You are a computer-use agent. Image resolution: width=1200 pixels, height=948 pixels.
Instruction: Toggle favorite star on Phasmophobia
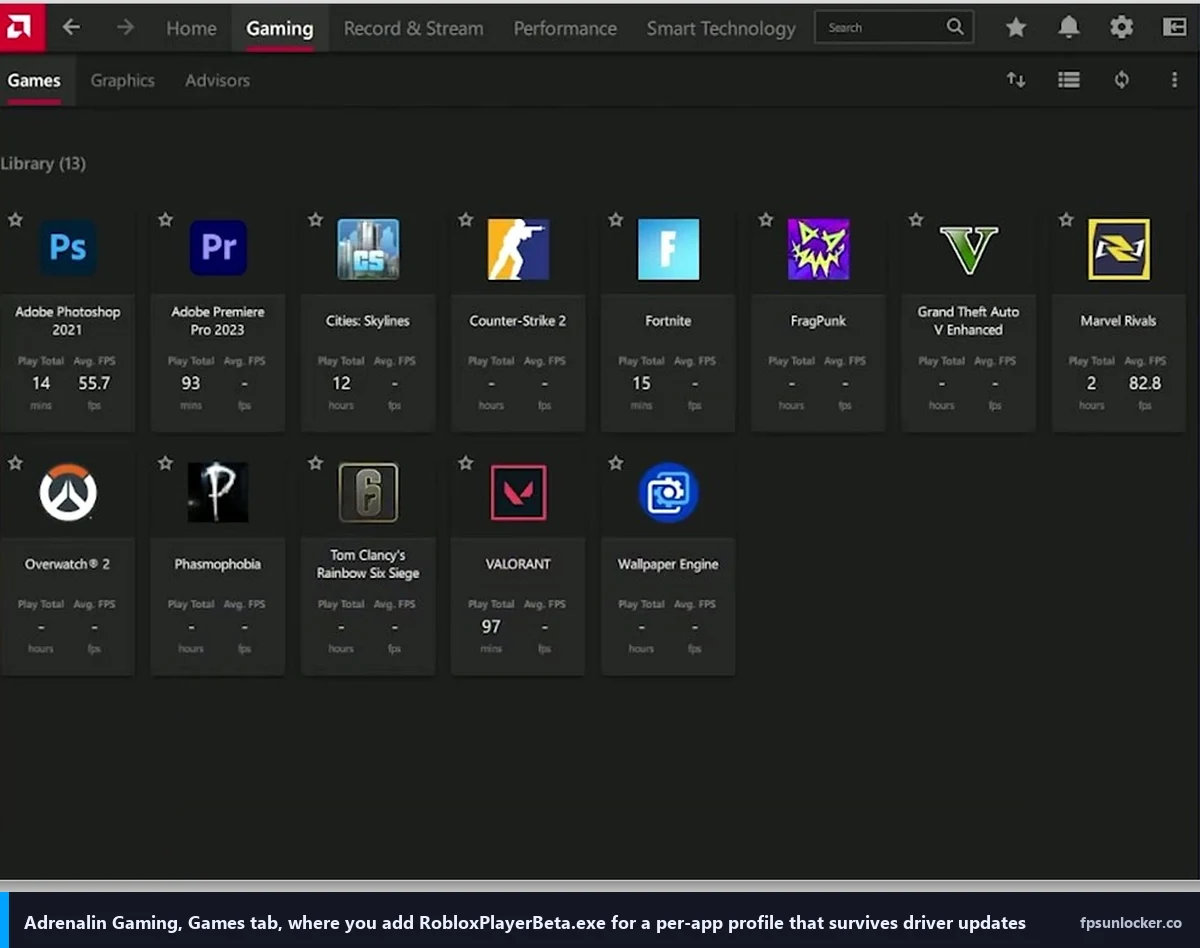click(x=165, y=463)
